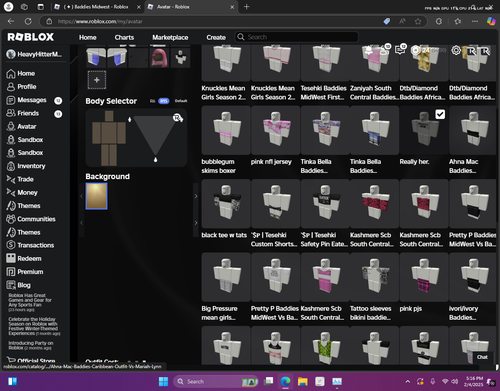The height and width of the screenshot is (391, 500).
Task: Click the Roblox logo
Action: coord(31,37)
